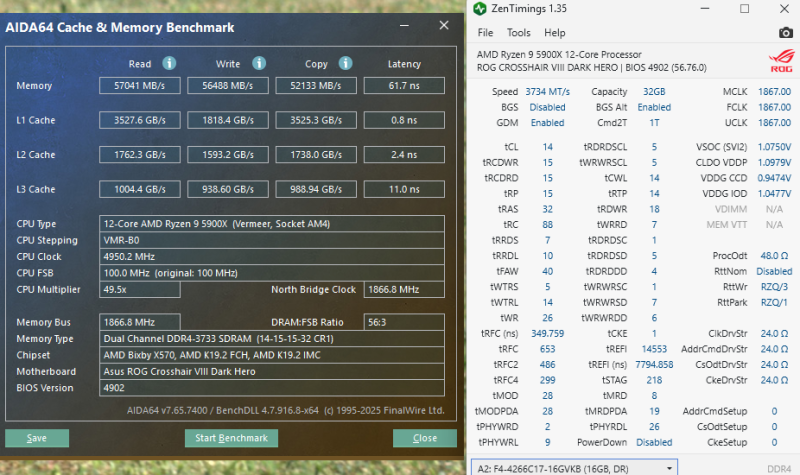The width and height of the screenshot is (800, 475).
Task: Click the tRC value 88
Action: pos(547,224)
